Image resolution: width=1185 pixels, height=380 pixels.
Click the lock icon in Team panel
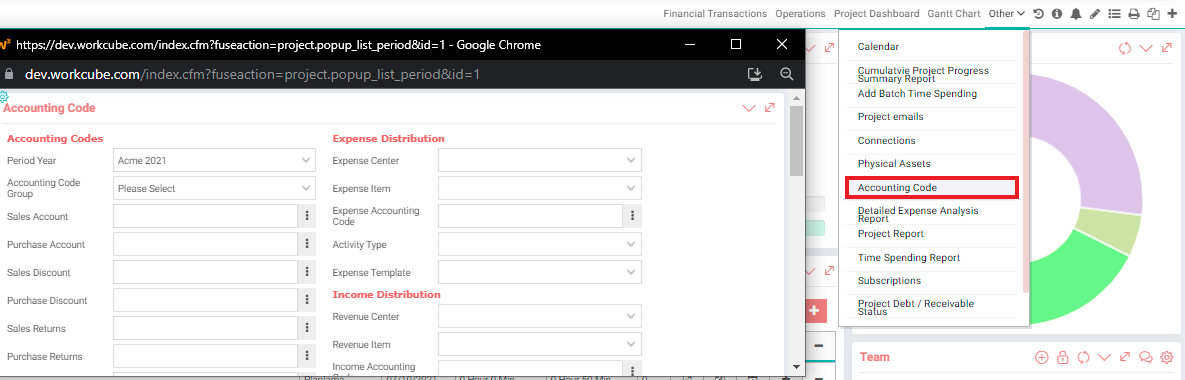click(1062, 357)
